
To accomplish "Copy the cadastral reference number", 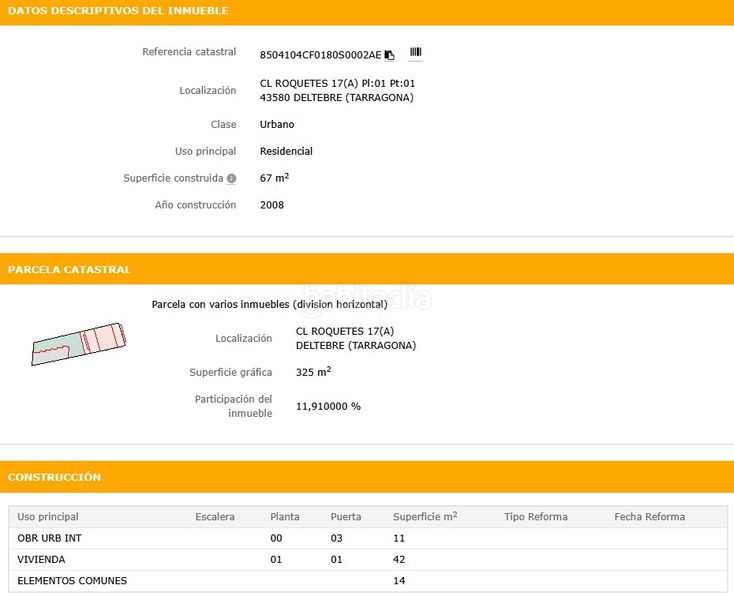I will pos(390,55).
